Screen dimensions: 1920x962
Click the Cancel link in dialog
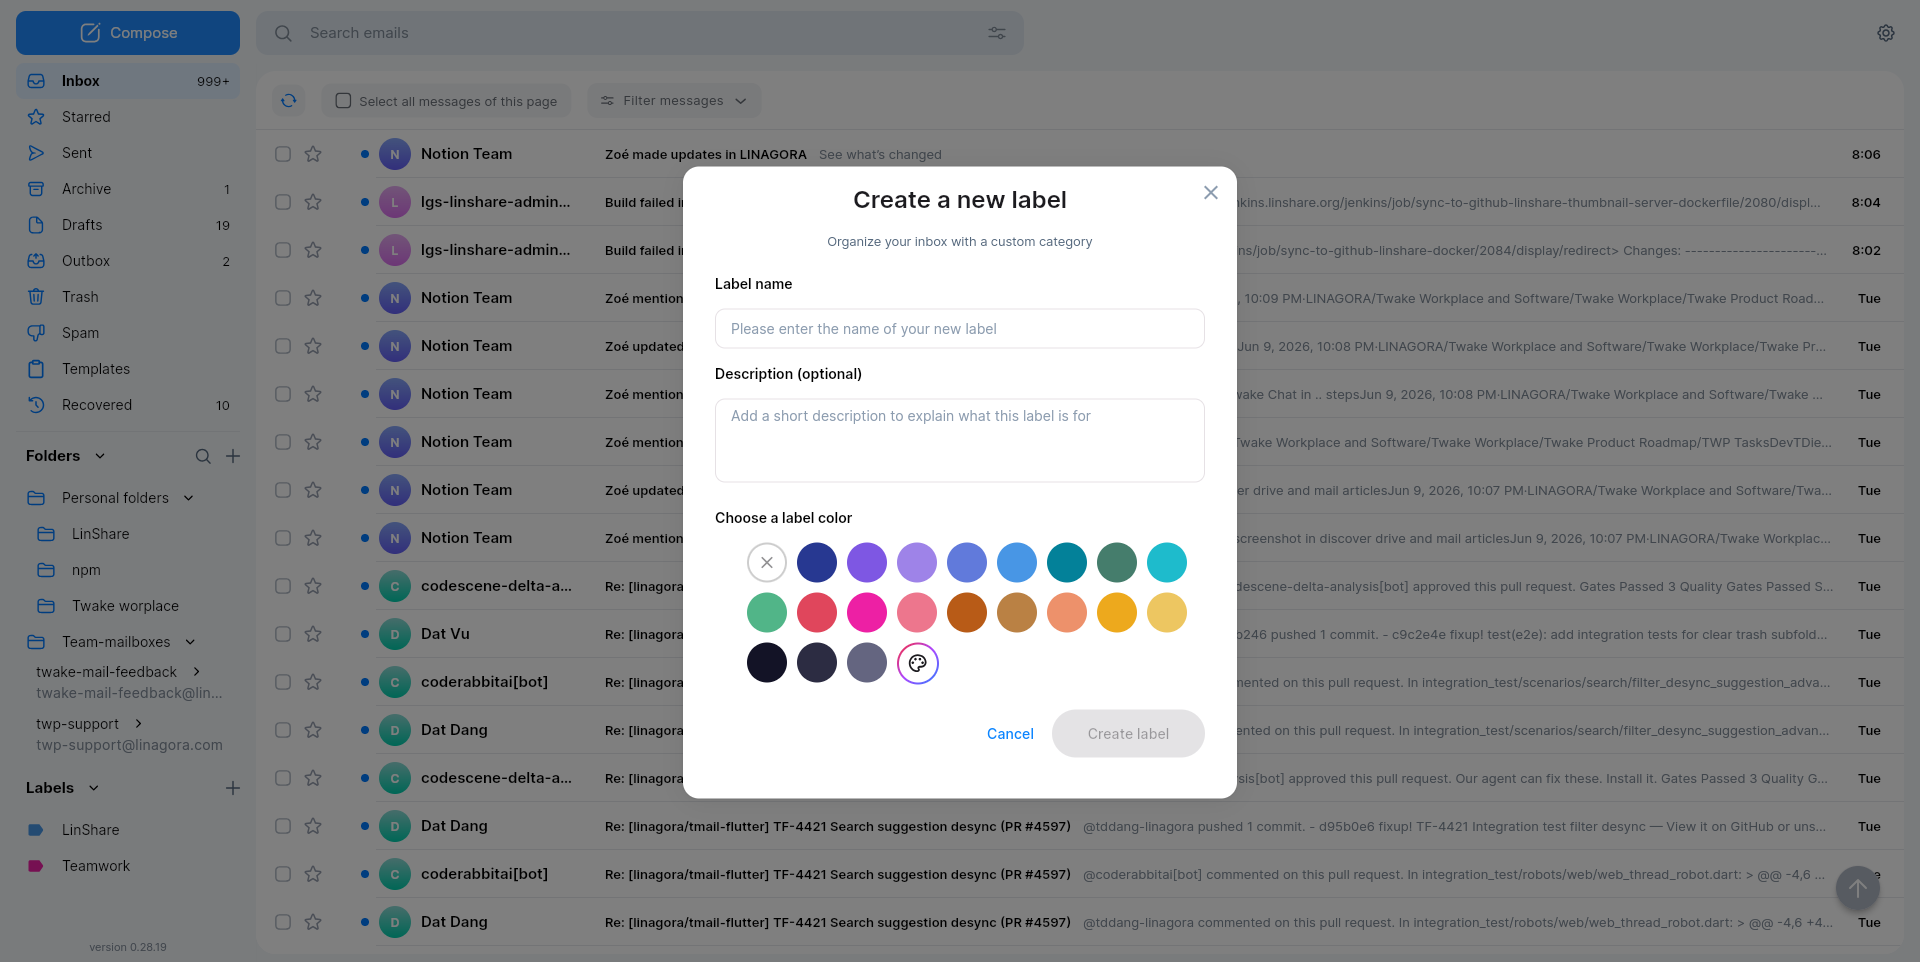1010,734
